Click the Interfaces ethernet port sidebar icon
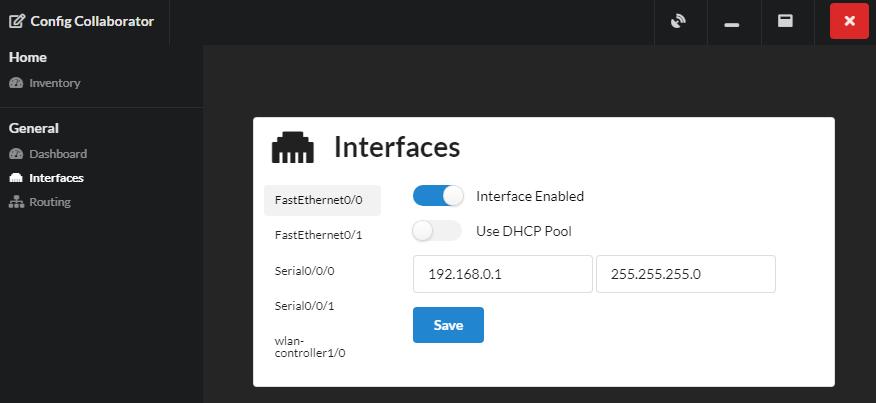 click(16, 178)
